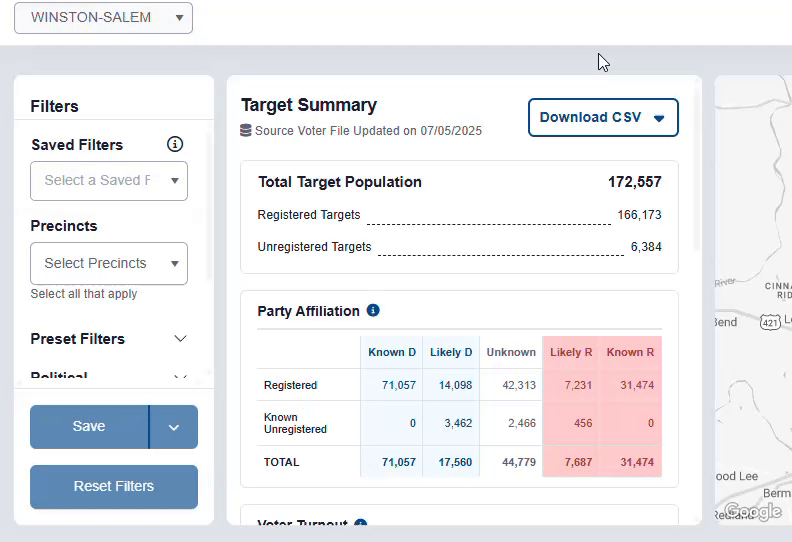Screen dimensions: 792x542
Task: Select the Total Target Population value 172,557
Action: (x=634, y=182)
